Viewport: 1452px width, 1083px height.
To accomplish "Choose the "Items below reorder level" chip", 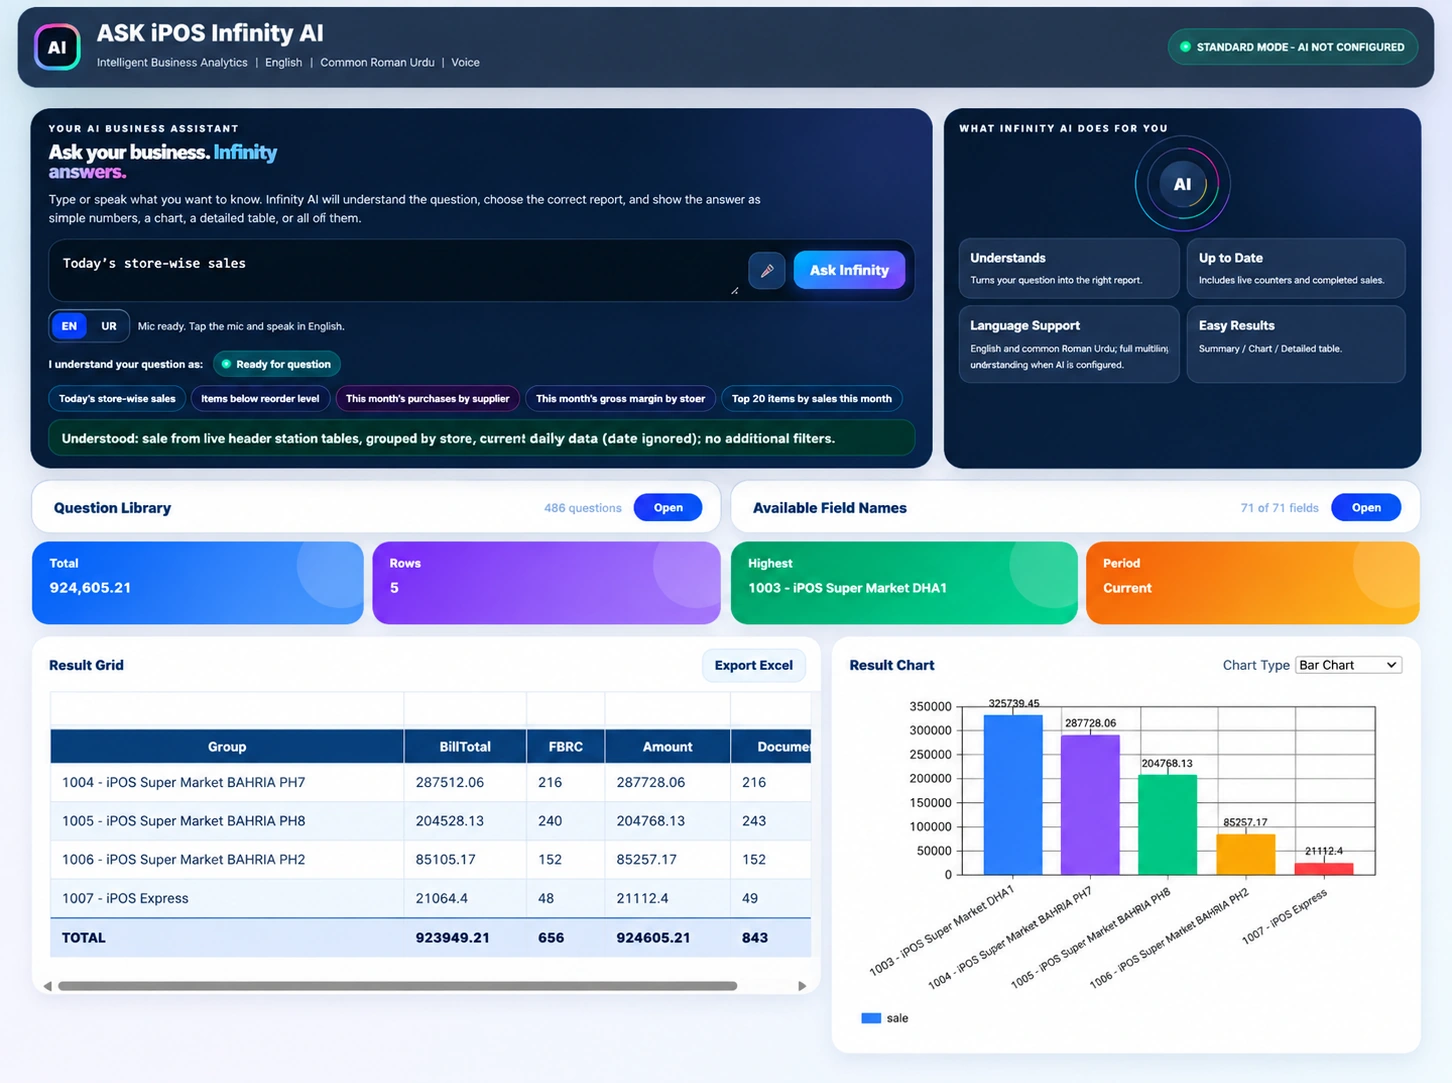I will [260, 399].
